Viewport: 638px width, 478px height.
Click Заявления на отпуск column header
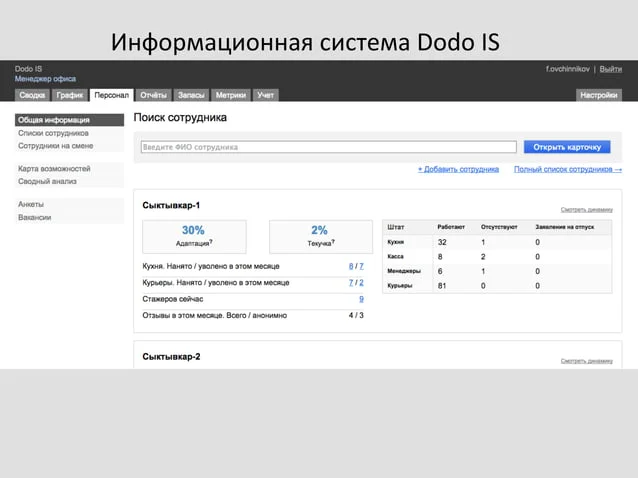point(565,227)
